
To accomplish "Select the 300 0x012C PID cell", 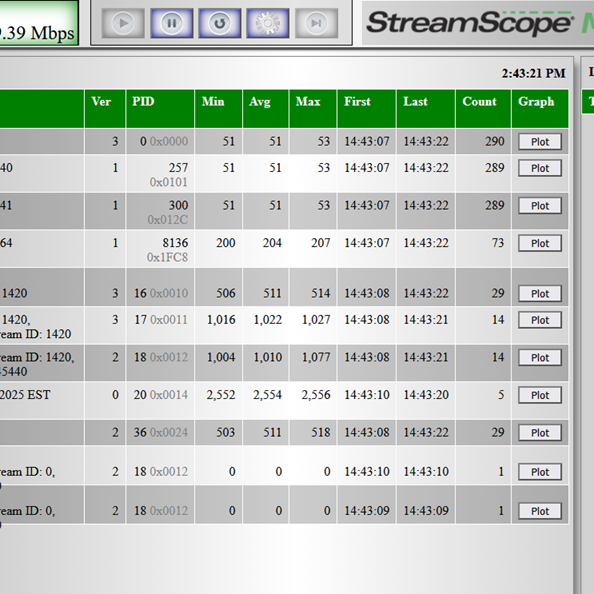I will pos(160,211).
